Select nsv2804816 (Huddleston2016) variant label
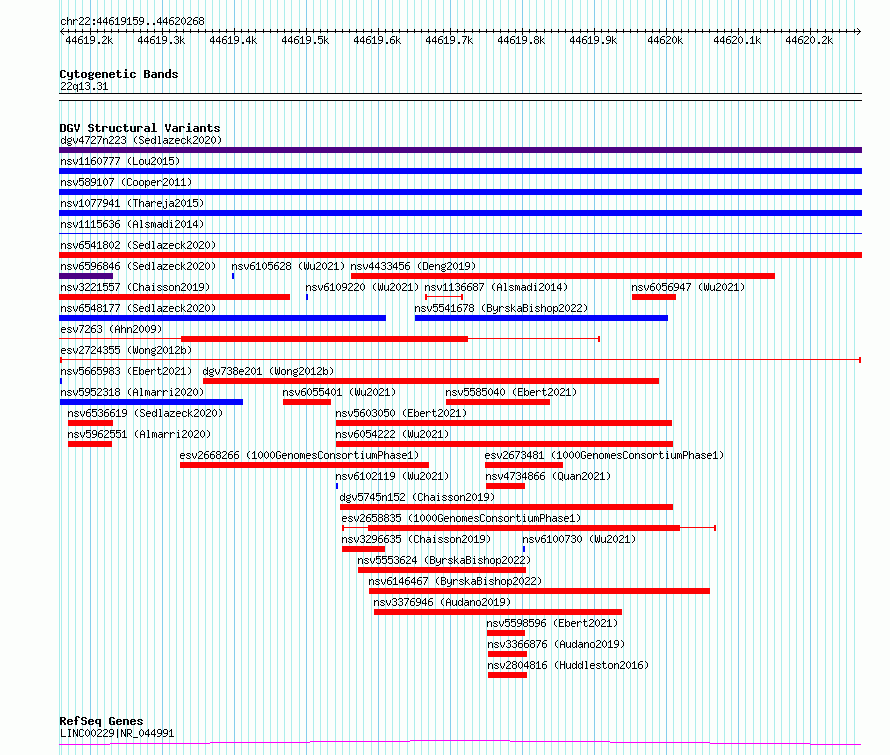Image resolution: width=890 pixels, height=755 pixels. tap(568, 665)
